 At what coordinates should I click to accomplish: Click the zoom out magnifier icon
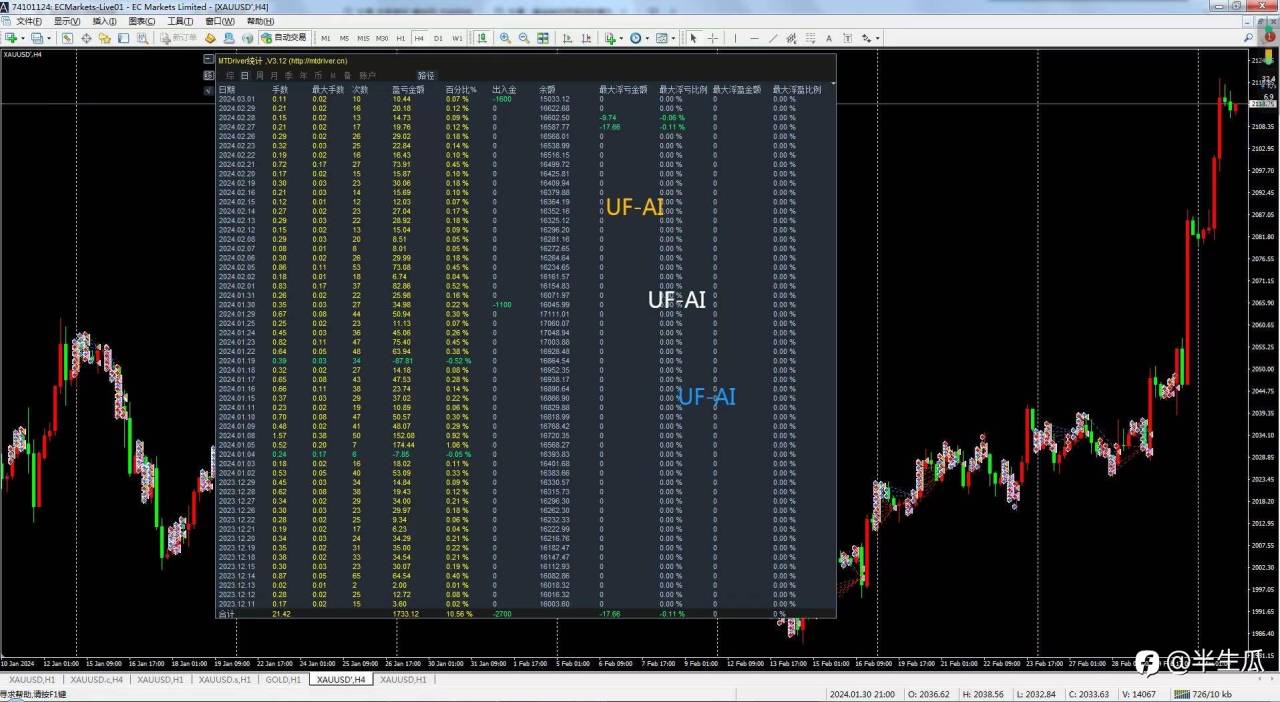pos(524,38)
